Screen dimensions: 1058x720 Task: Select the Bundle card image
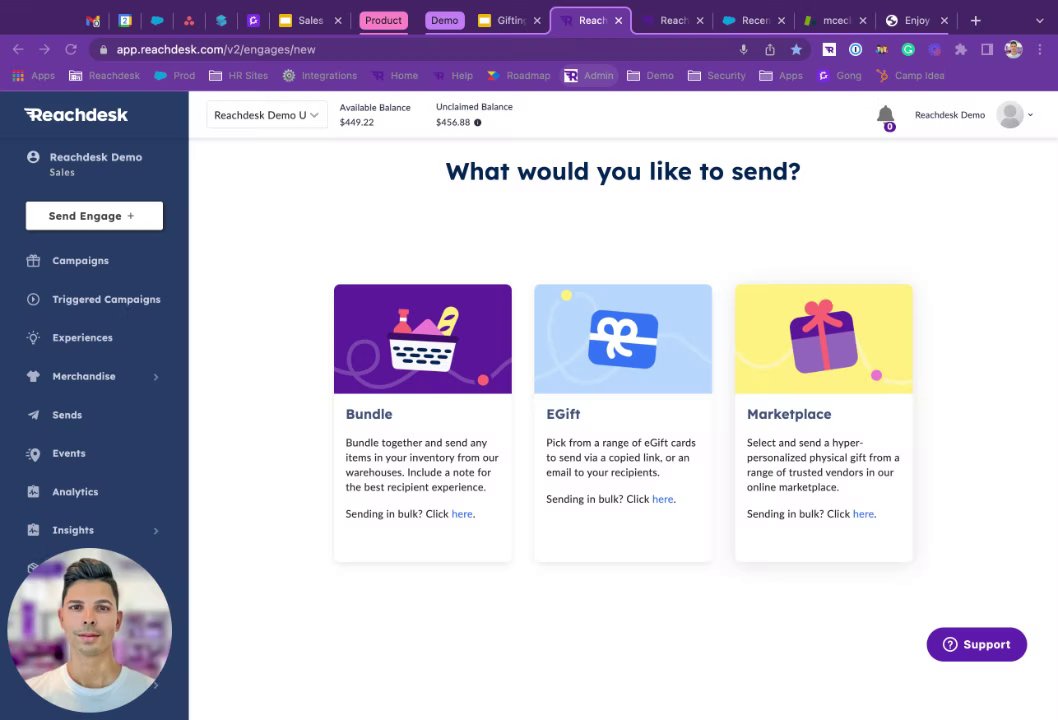422,339
